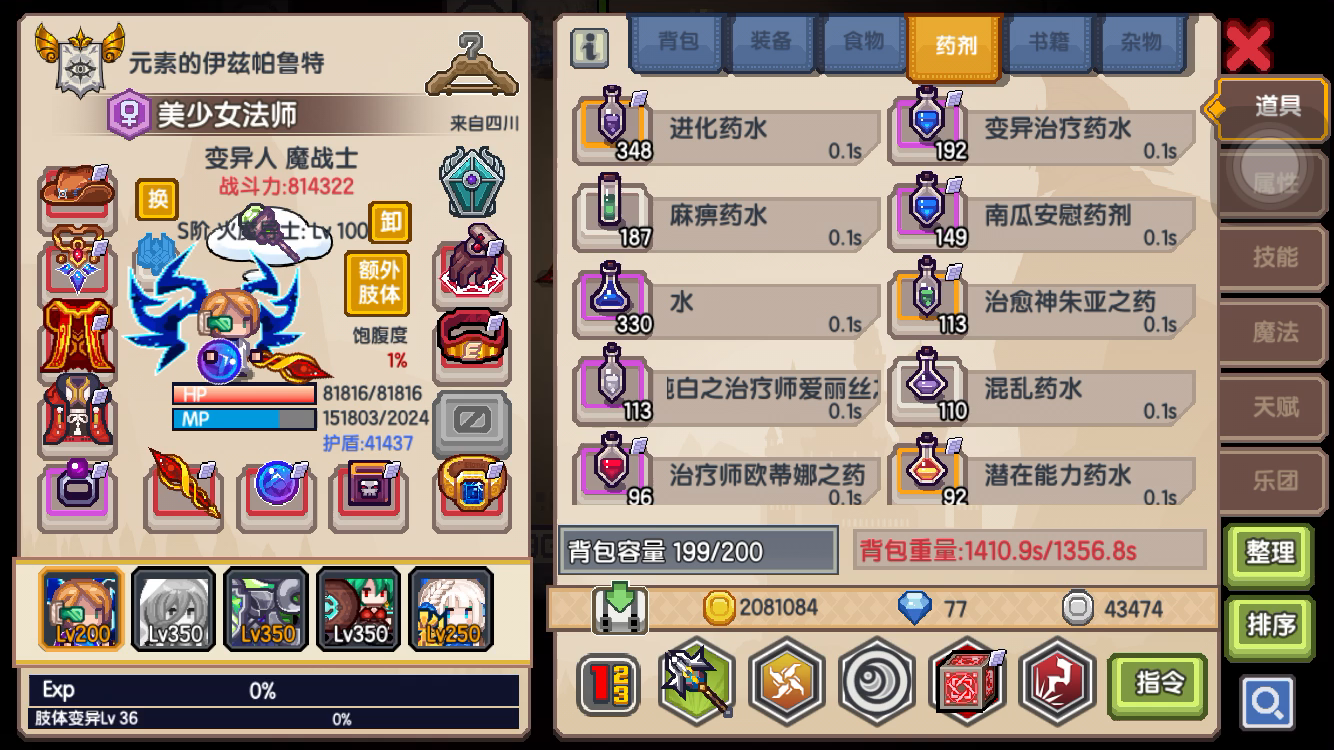Click the 换 swap toggle button
The width and height of the screenshot is (1334, 750).
coord(157,200)
